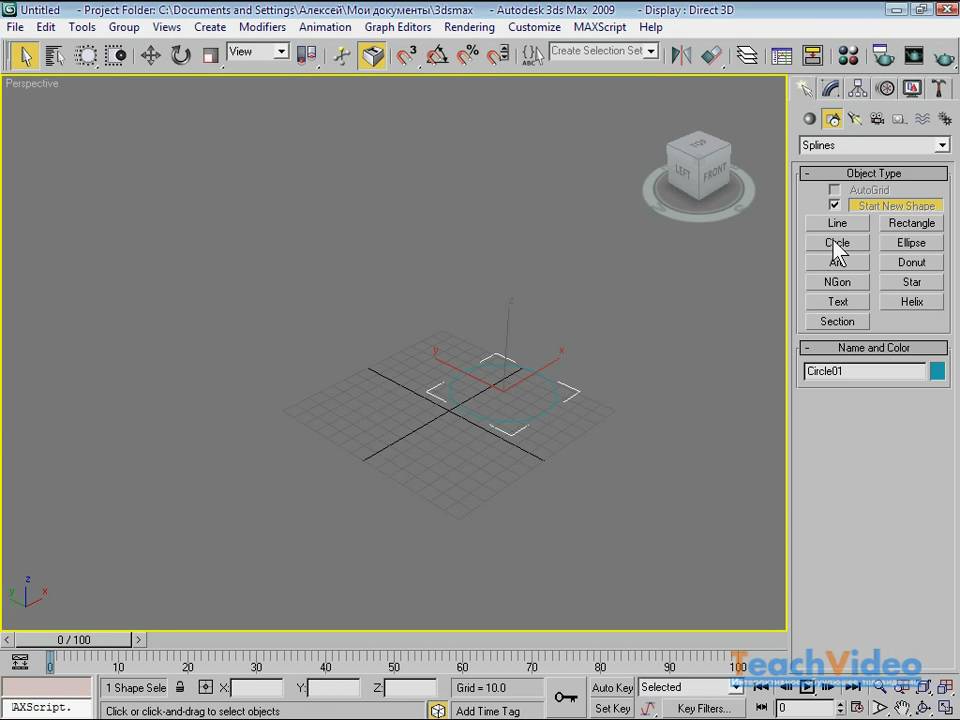
Task: Click the Mirror tool icon
Action: click(x=681, y=56)
